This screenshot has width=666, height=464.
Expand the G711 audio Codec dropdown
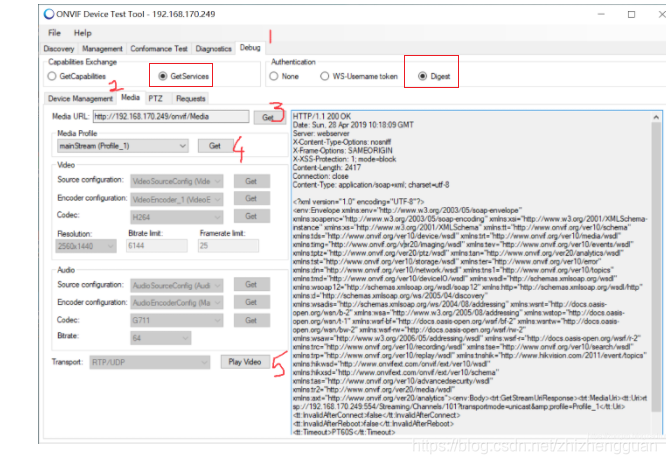coord(177,320)
